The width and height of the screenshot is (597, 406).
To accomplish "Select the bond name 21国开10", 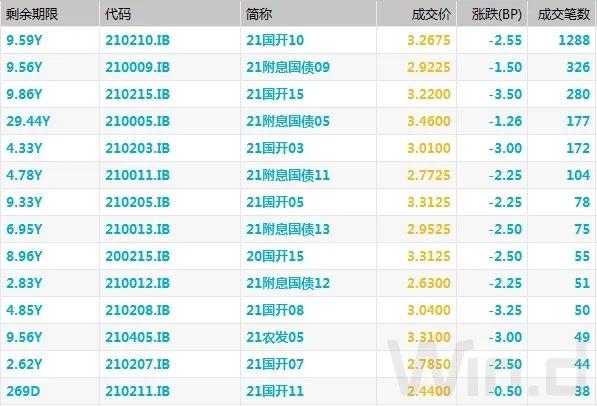I will (275, 40).
